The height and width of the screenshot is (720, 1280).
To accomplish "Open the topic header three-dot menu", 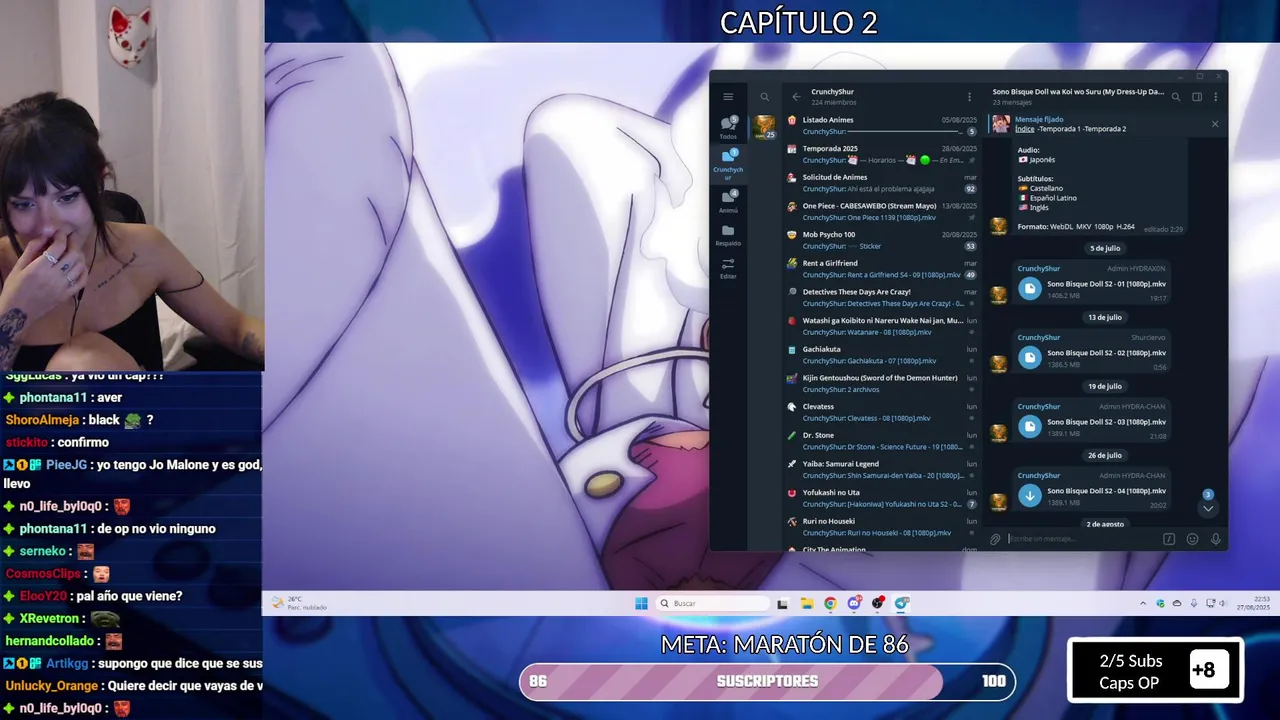I will 1215,97.
